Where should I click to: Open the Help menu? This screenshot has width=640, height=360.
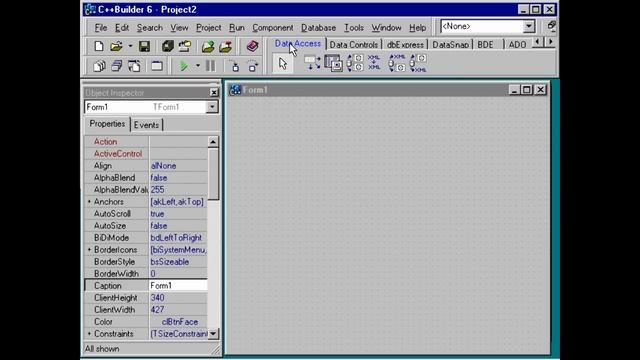tap(417, 28)
